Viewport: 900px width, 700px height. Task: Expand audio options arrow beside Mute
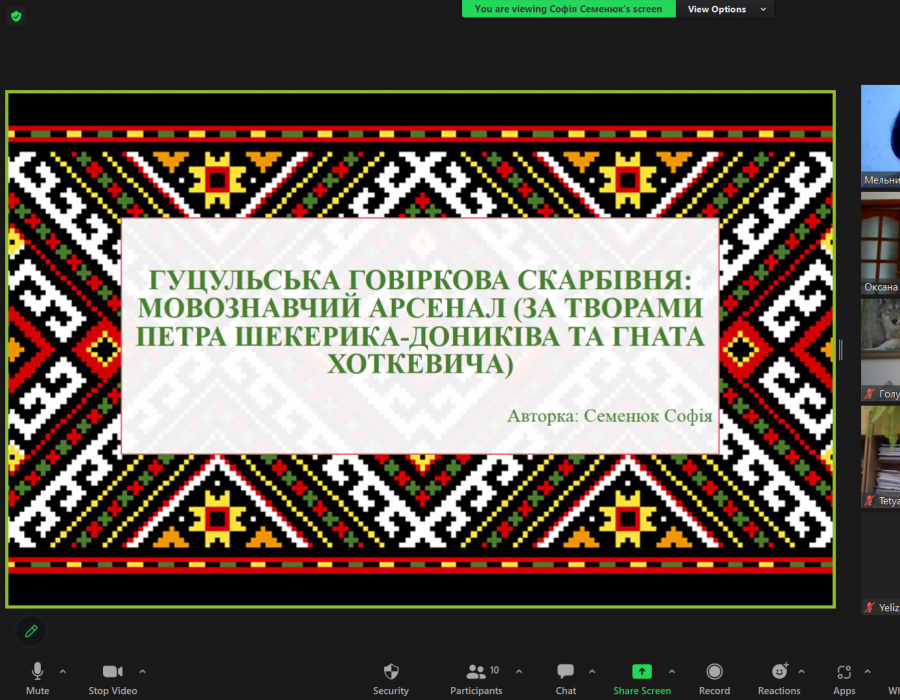[x=63, y=671]
